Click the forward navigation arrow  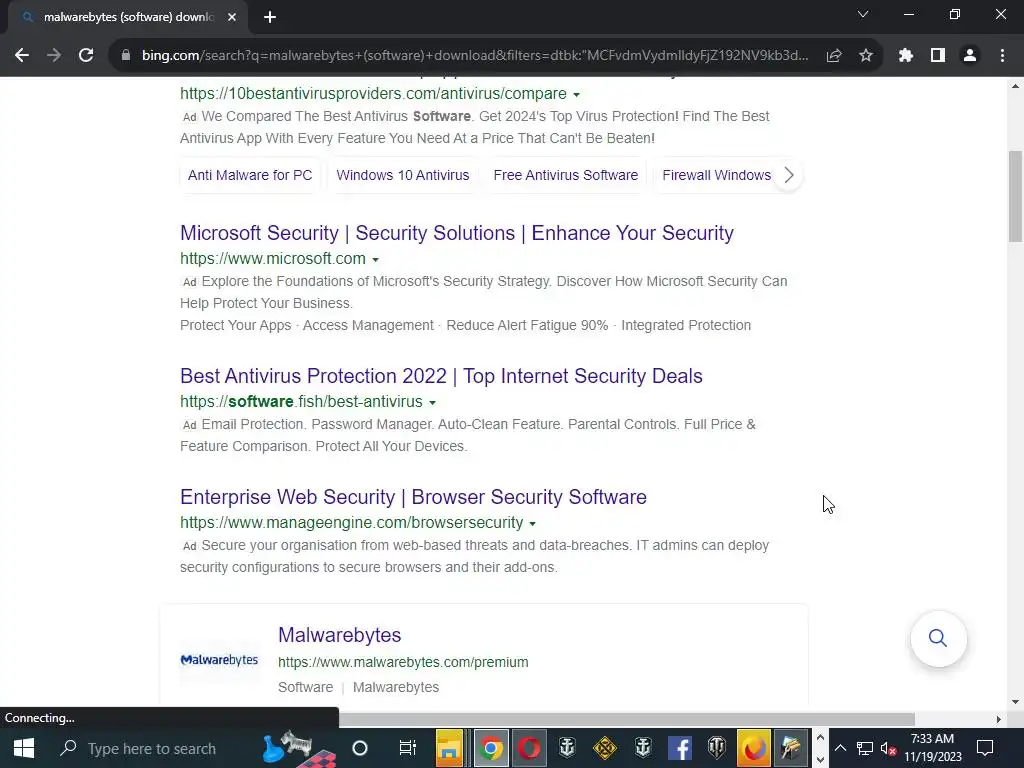point(54,56)
